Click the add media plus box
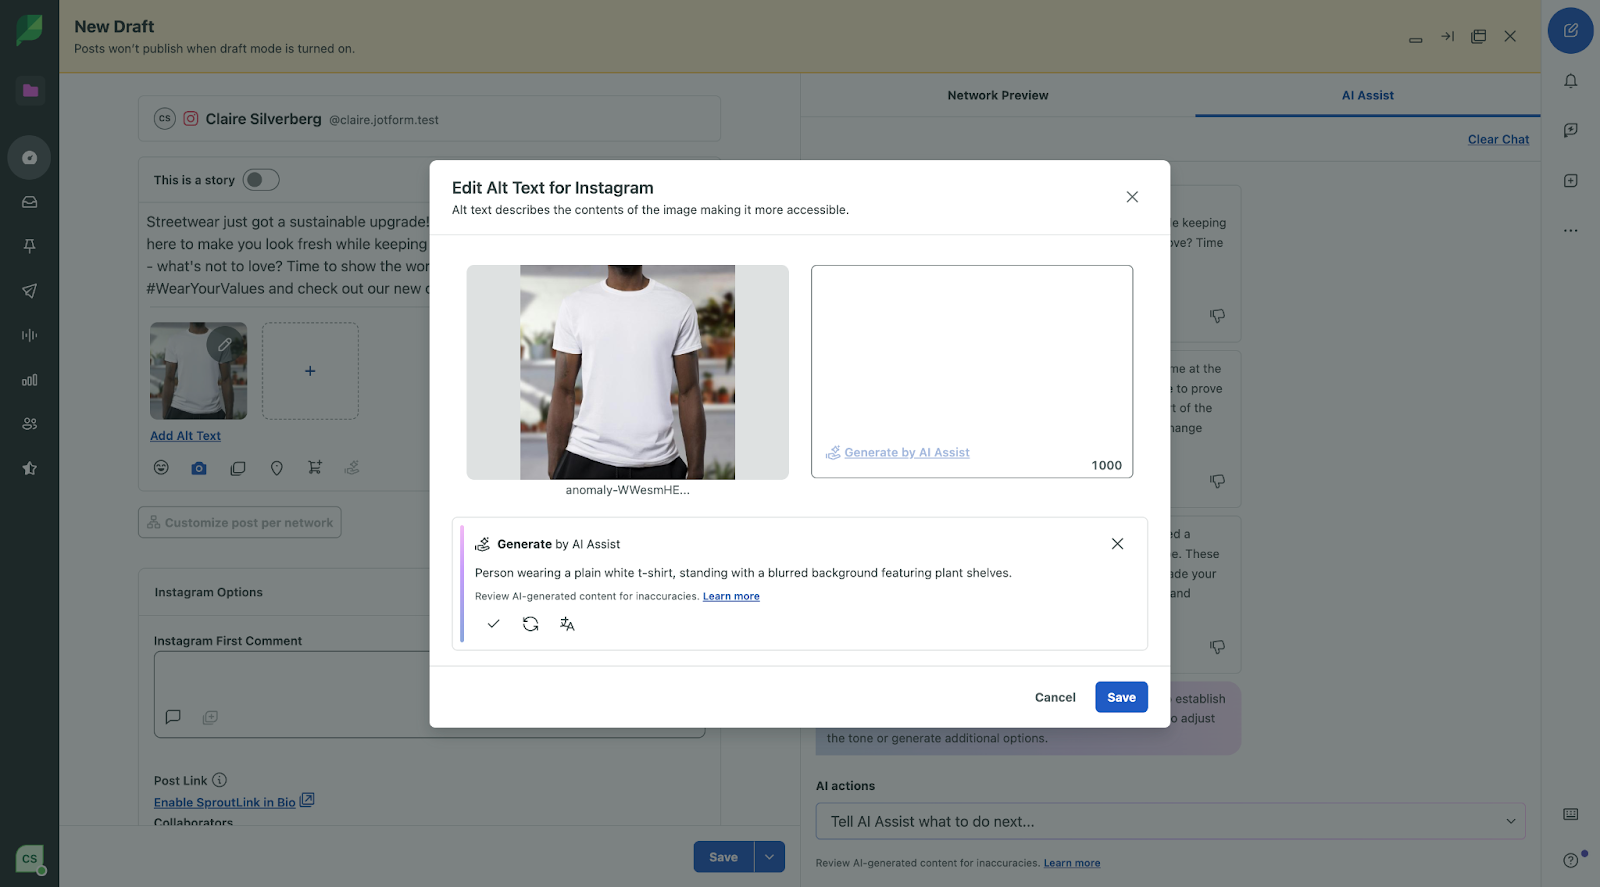The image size is (1600, 887). point(310,371)
